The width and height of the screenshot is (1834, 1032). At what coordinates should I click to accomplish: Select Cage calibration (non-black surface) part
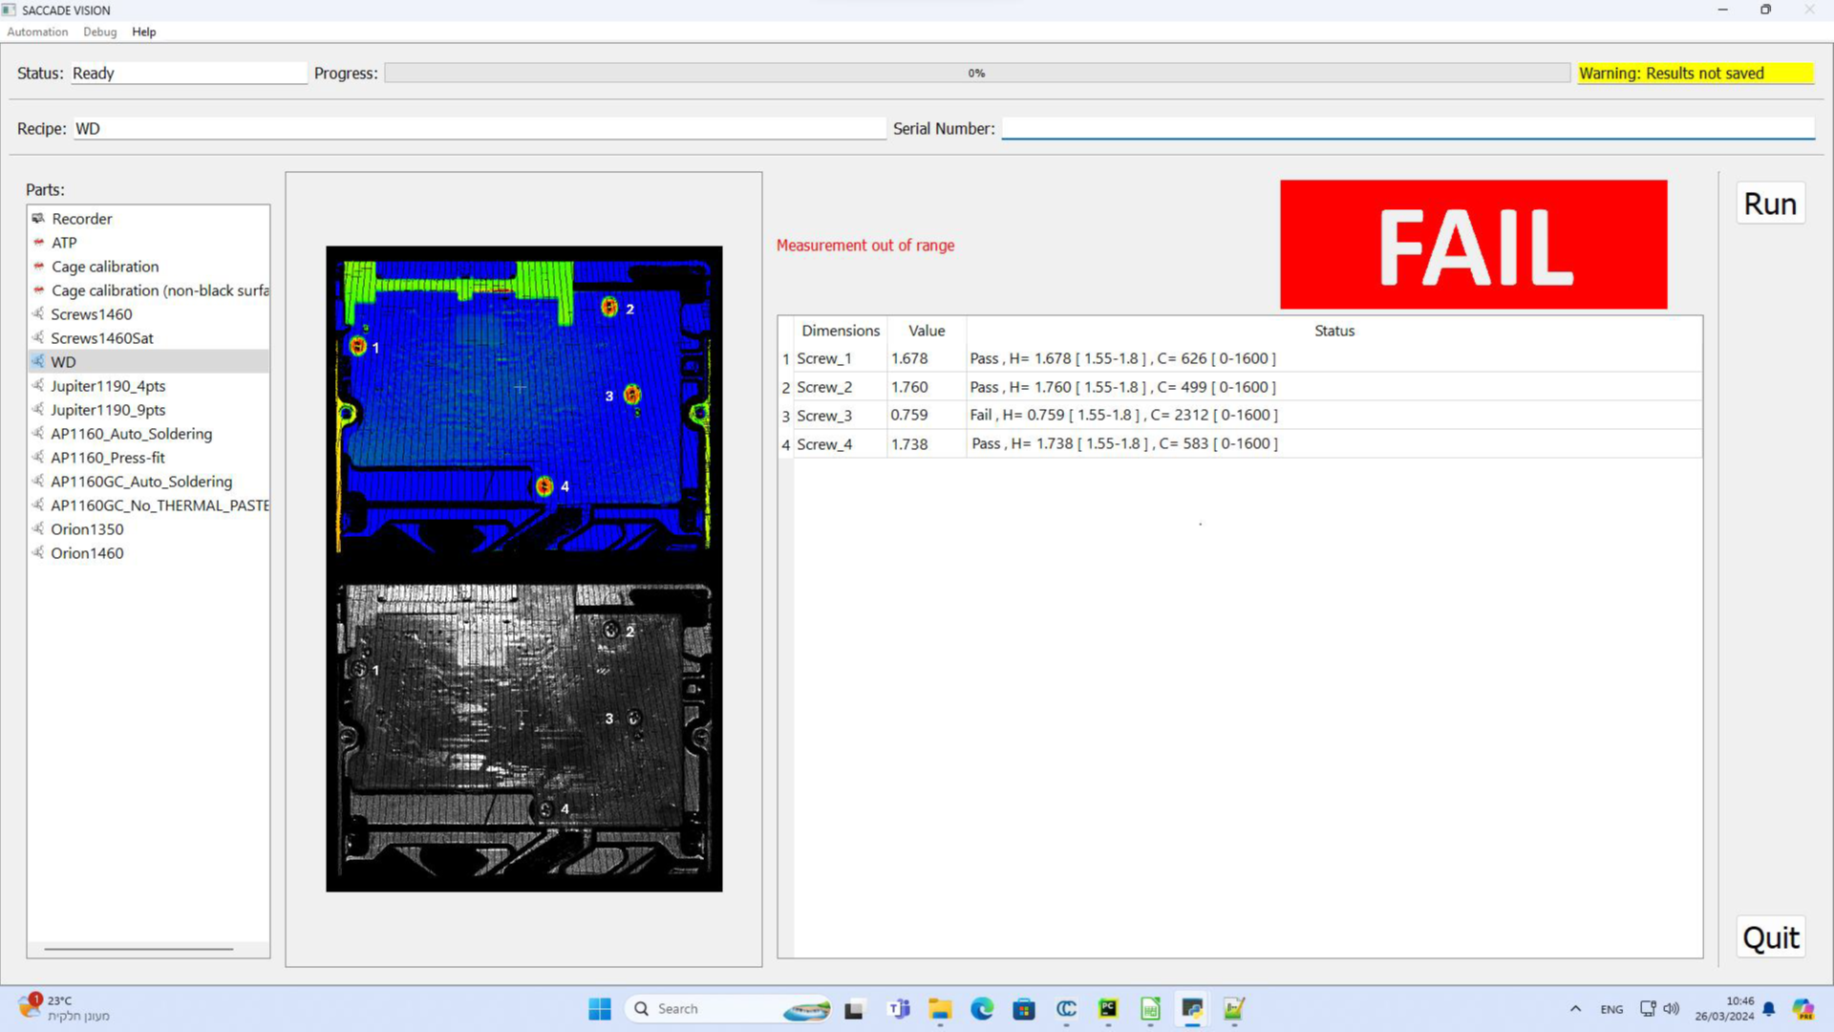(x=148, y=290)
